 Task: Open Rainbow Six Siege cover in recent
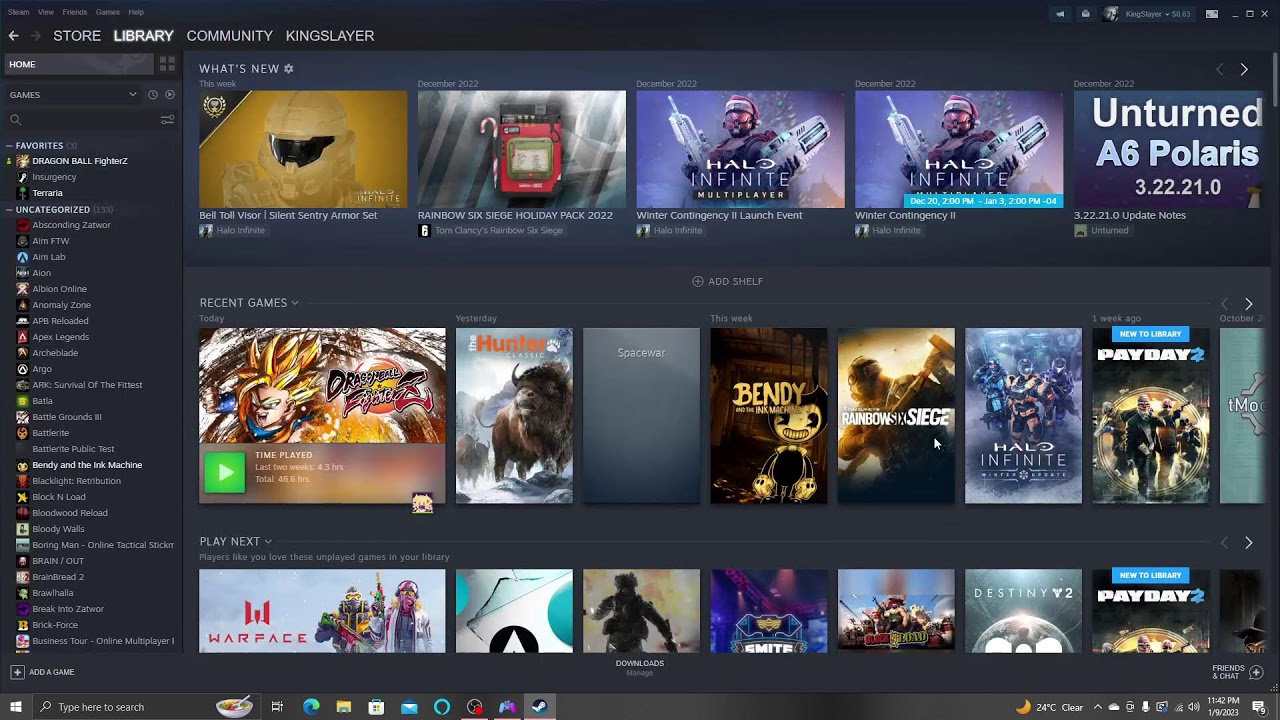pyautogui.click(x=896, y=416)
